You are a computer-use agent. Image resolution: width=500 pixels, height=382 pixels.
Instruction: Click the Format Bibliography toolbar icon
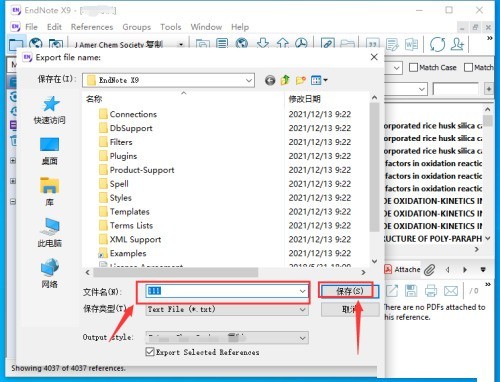pyautogui.click(x=392, y=44)
